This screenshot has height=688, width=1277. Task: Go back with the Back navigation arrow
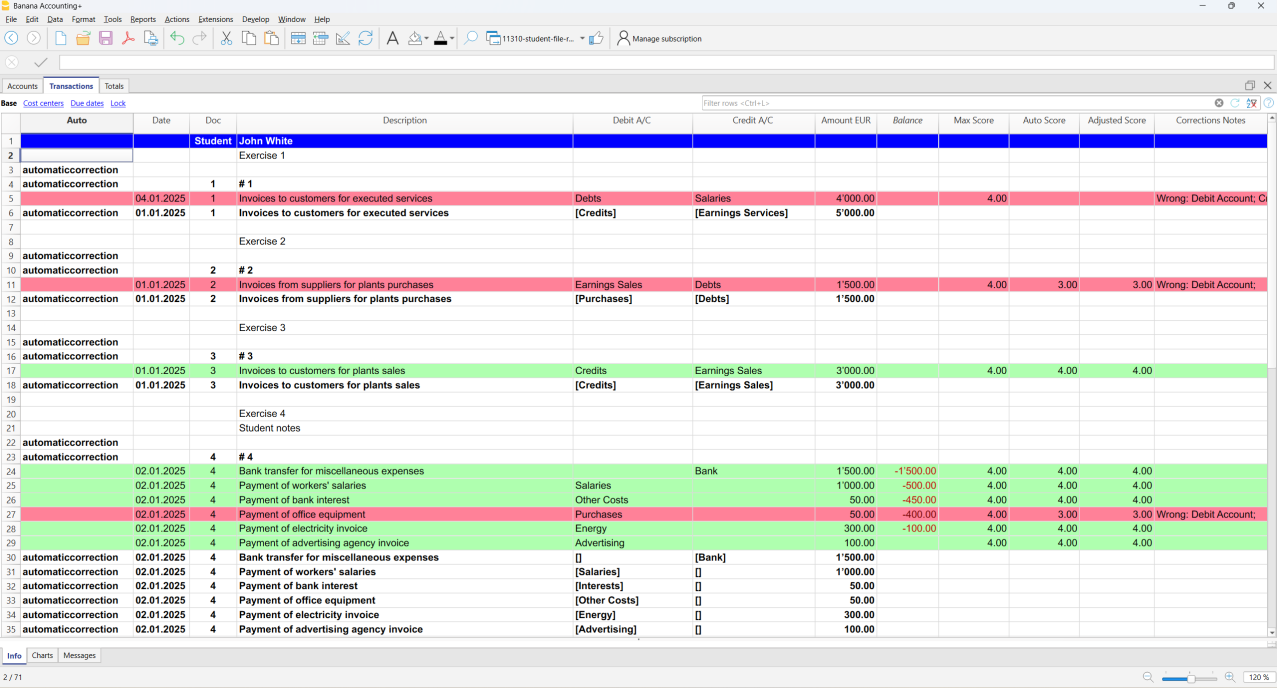11,38
